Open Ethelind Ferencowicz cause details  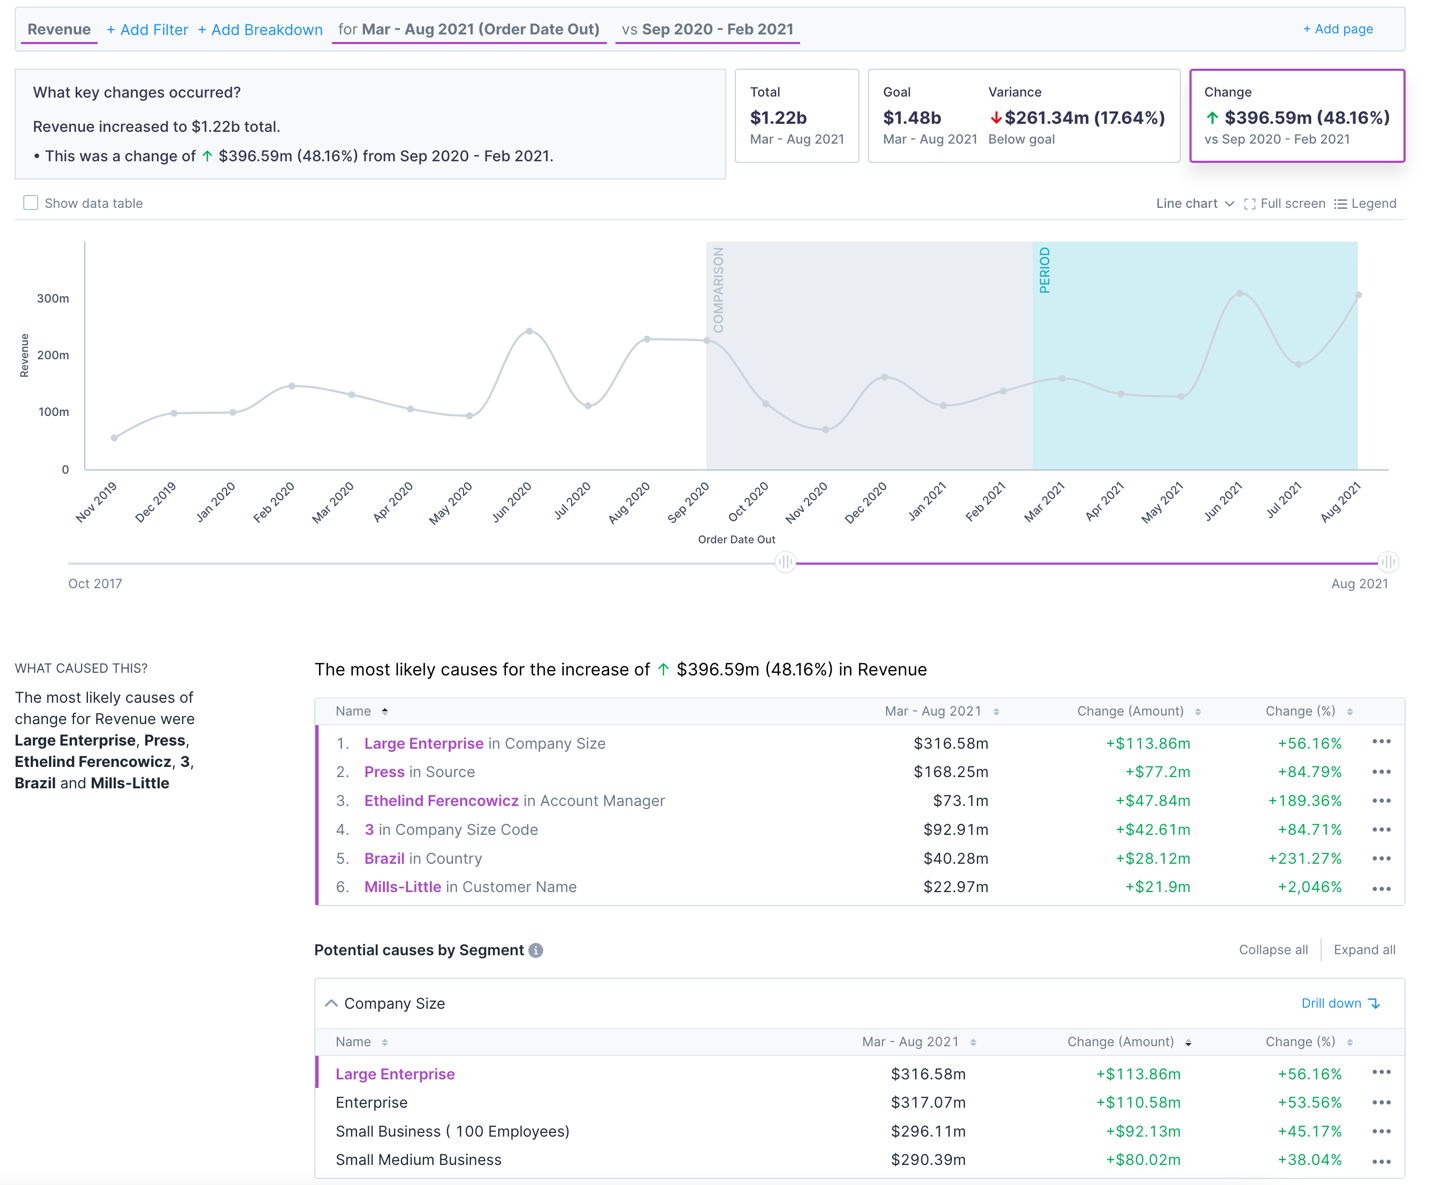(x=442, y=800)
